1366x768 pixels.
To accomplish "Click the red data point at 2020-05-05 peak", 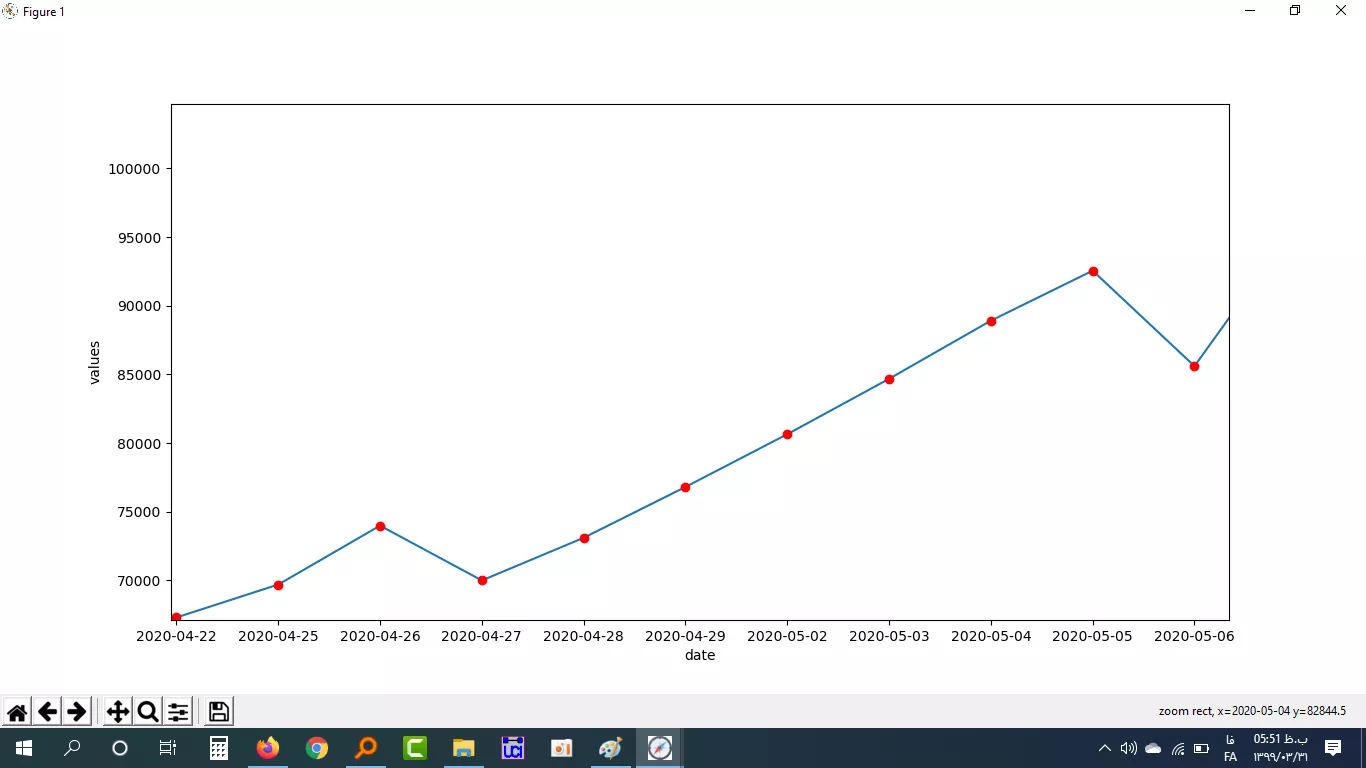I will pyautogui.click(x=1093, y=271).
